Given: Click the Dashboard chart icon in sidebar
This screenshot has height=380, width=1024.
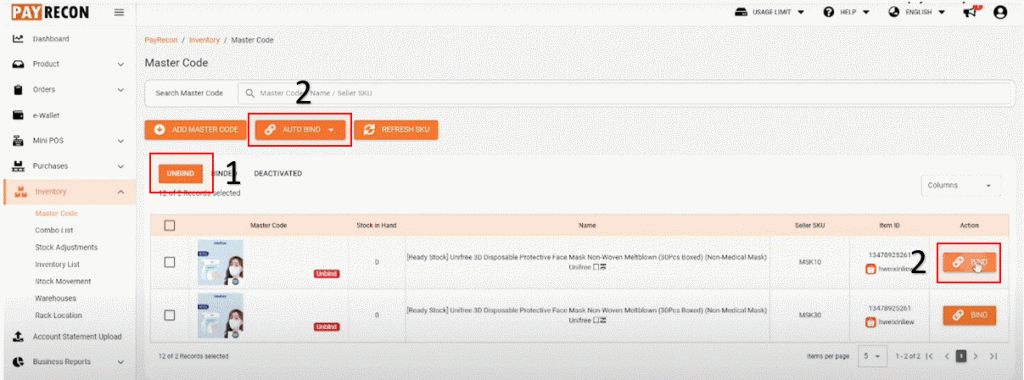Looking at the screenshot, I should 19,39.
